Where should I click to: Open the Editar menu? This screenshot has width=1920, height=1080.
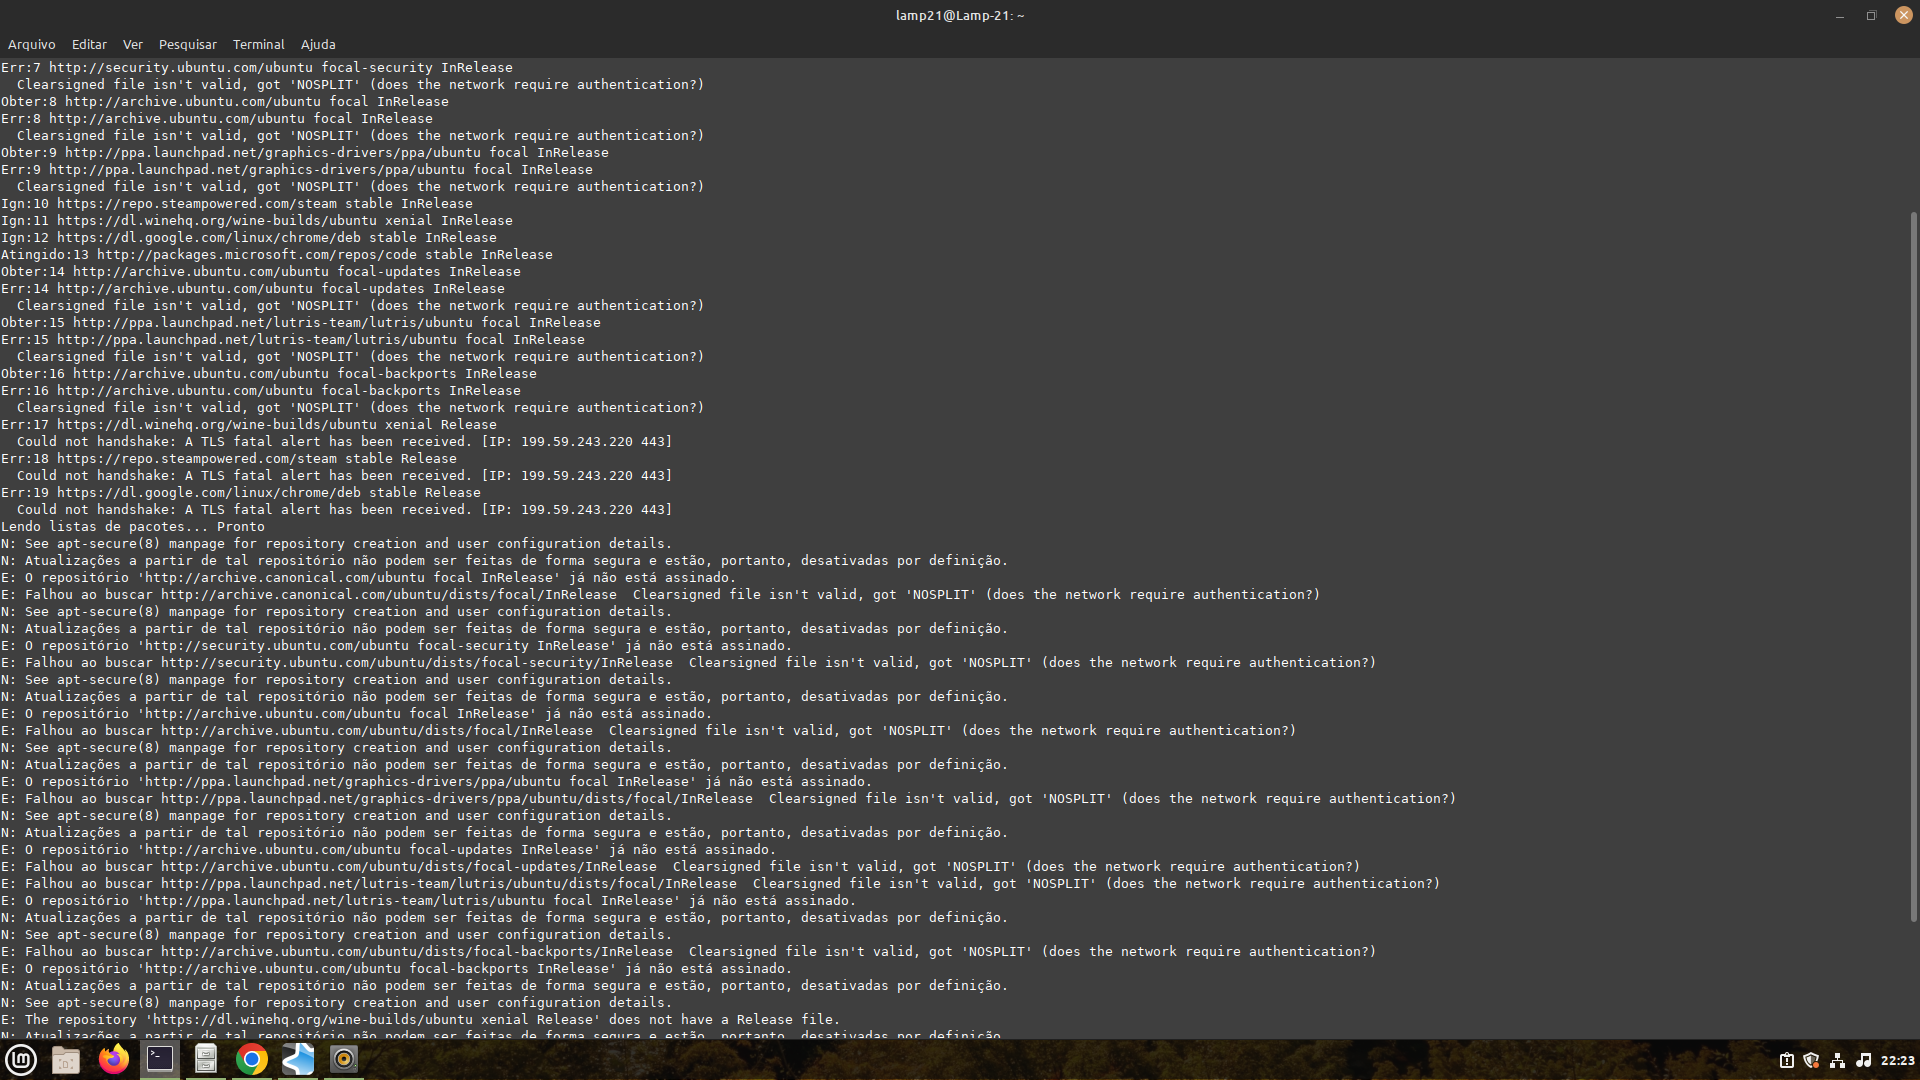[89, 44]
